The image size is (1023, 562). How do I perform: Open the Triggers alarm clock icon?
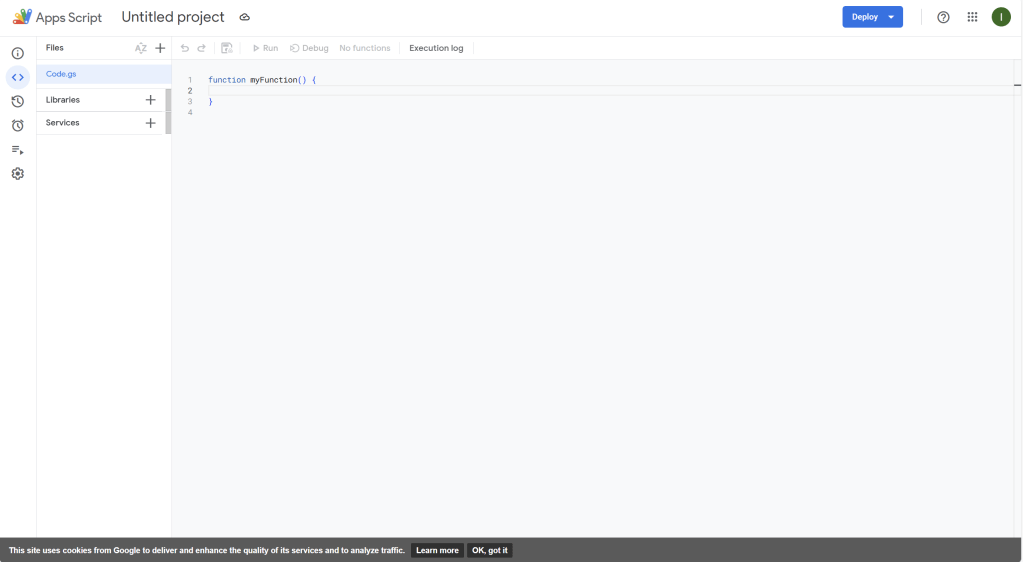pyautogui.click(x=17, y=125)
